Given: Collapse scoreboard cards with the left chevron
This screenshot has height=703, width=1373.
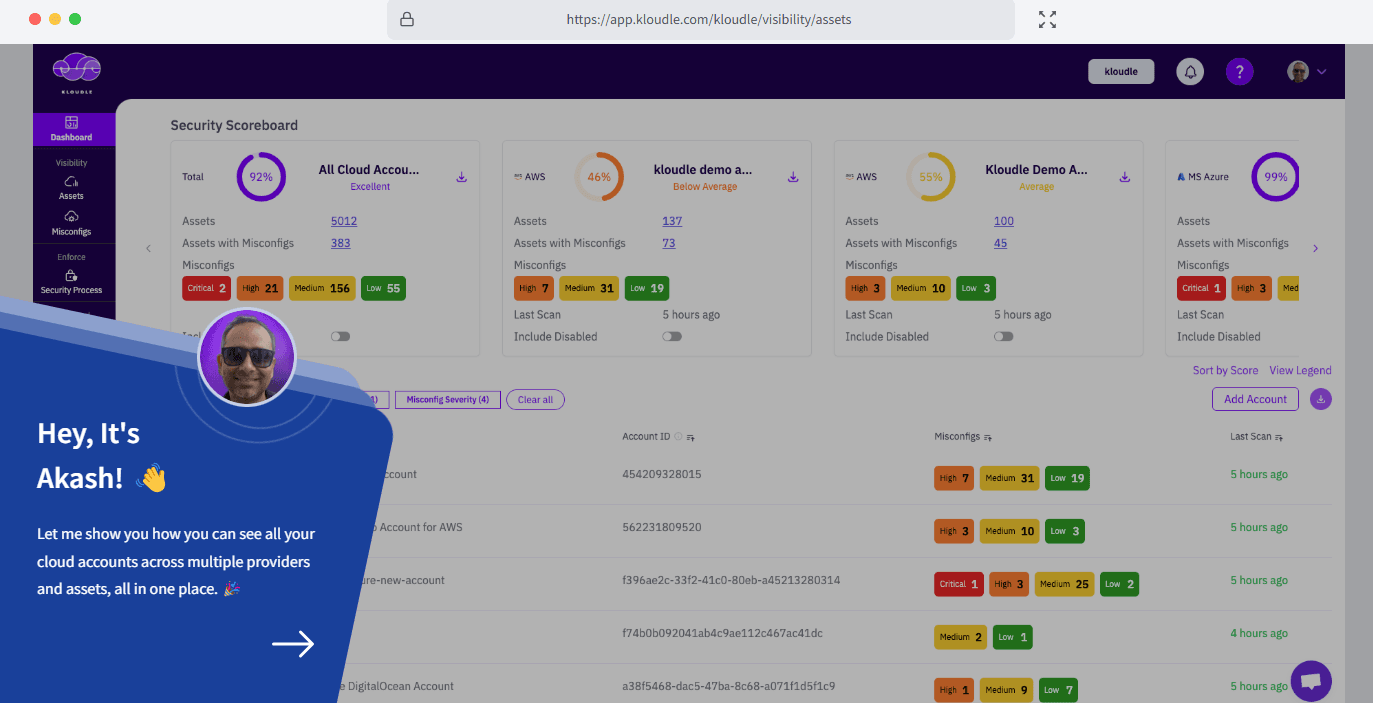Looking at the screenshot, I should point(148,248).
